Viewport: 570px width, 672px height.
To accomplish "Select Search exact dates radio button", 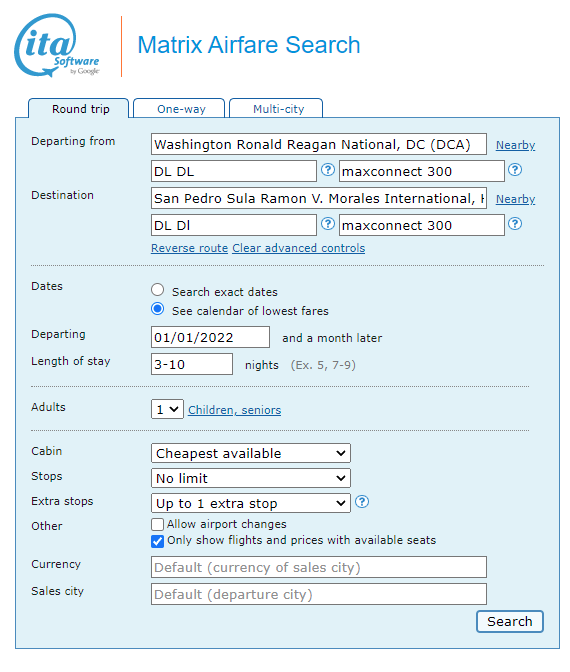I will [157, 290].
